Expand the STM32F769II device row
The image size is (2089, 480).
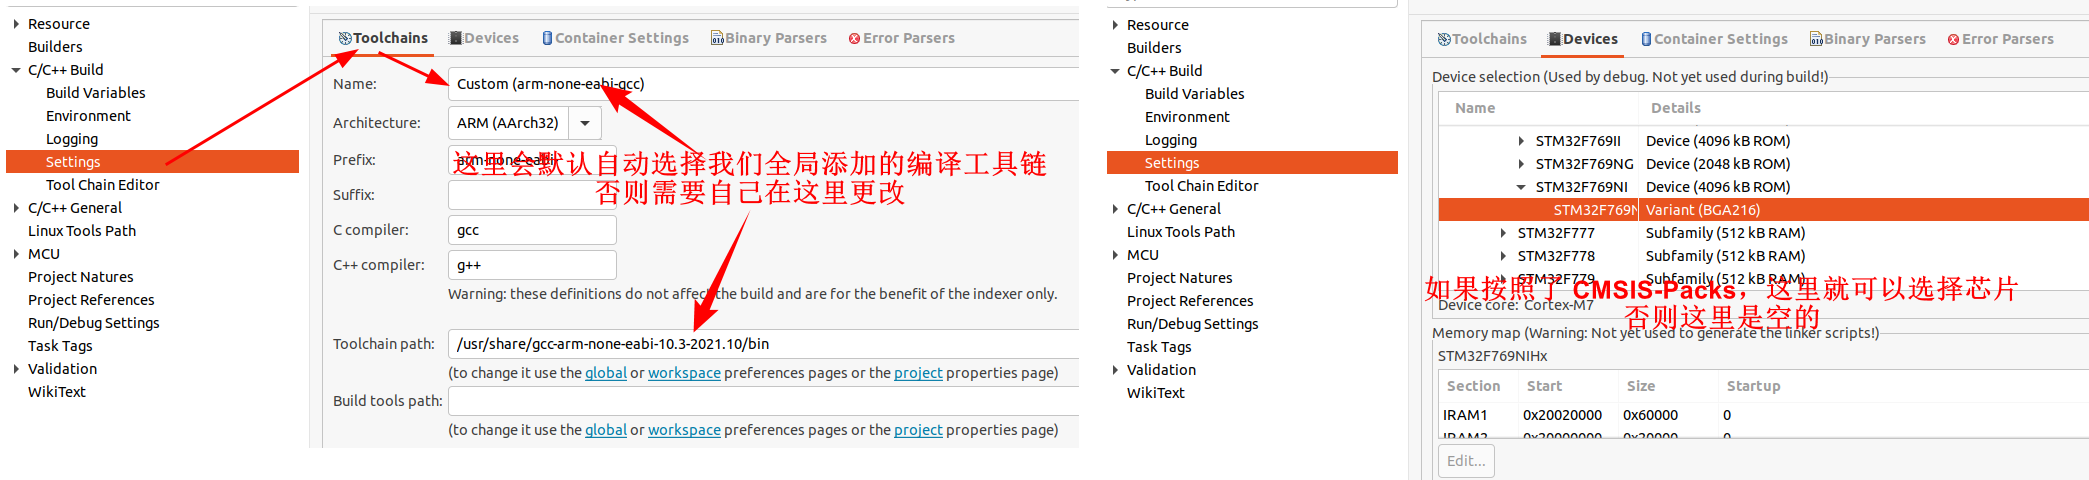[x=1521, y=141]
